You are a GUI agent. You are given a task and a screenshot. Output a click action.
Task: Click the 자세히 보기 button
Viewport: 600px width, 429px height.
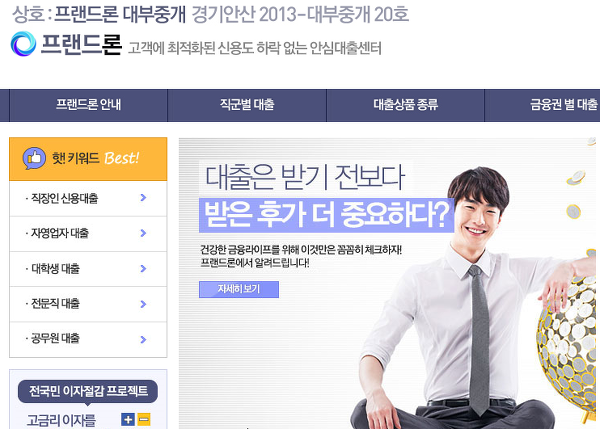[239, 289]
